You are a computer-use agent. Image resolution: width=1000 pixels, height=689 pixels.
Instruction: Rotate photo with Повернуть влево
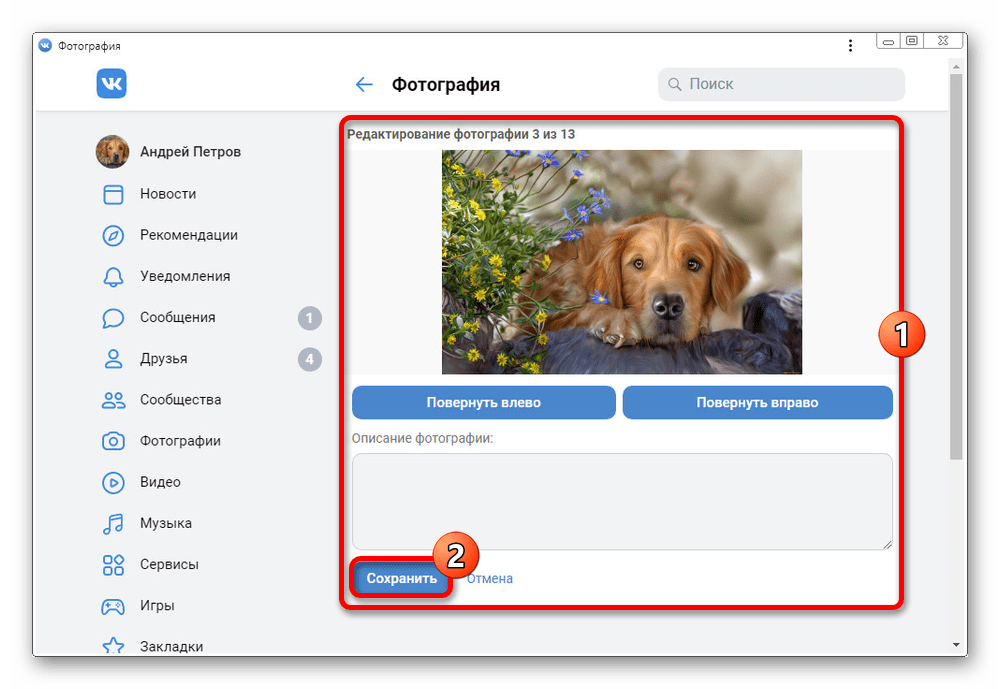pyautogui.click(x=483, y=403)
